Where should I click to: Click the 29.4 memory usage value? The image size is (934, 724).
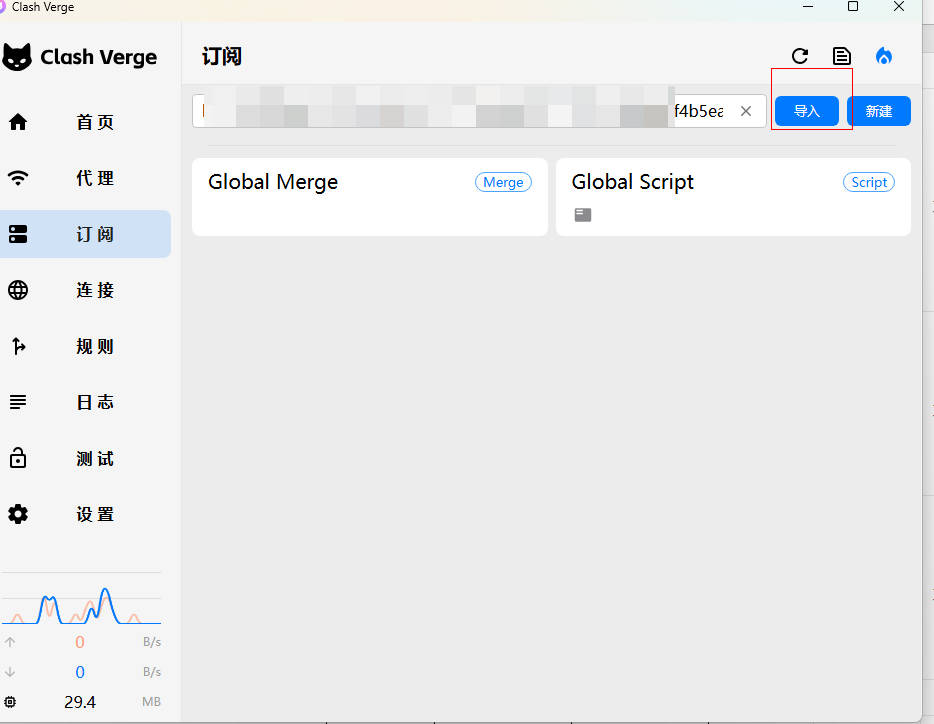80,702
